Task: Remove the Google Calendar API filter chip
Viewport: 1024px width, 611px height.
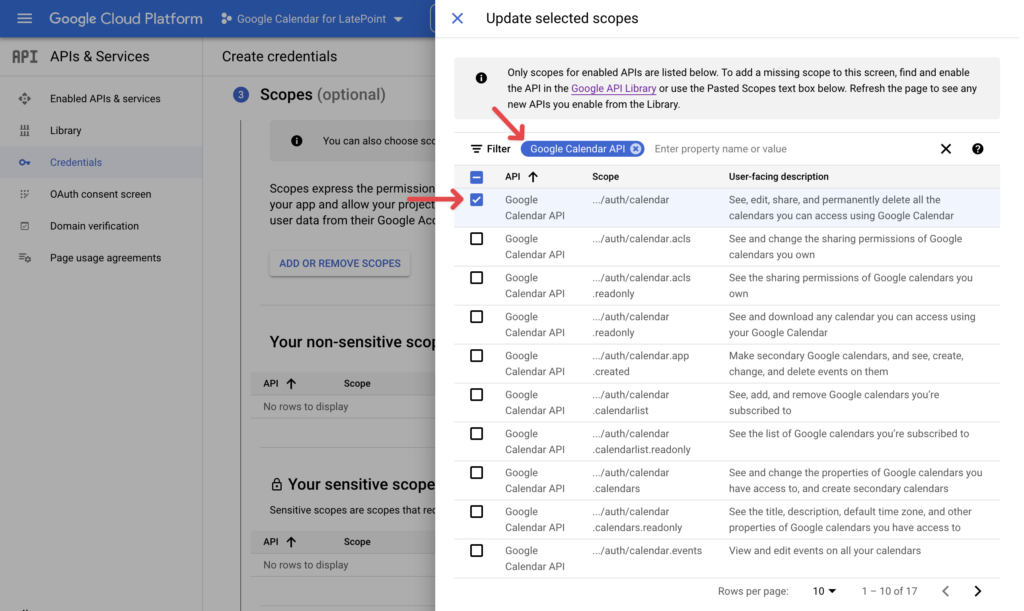Action: [x=634, y=147]
